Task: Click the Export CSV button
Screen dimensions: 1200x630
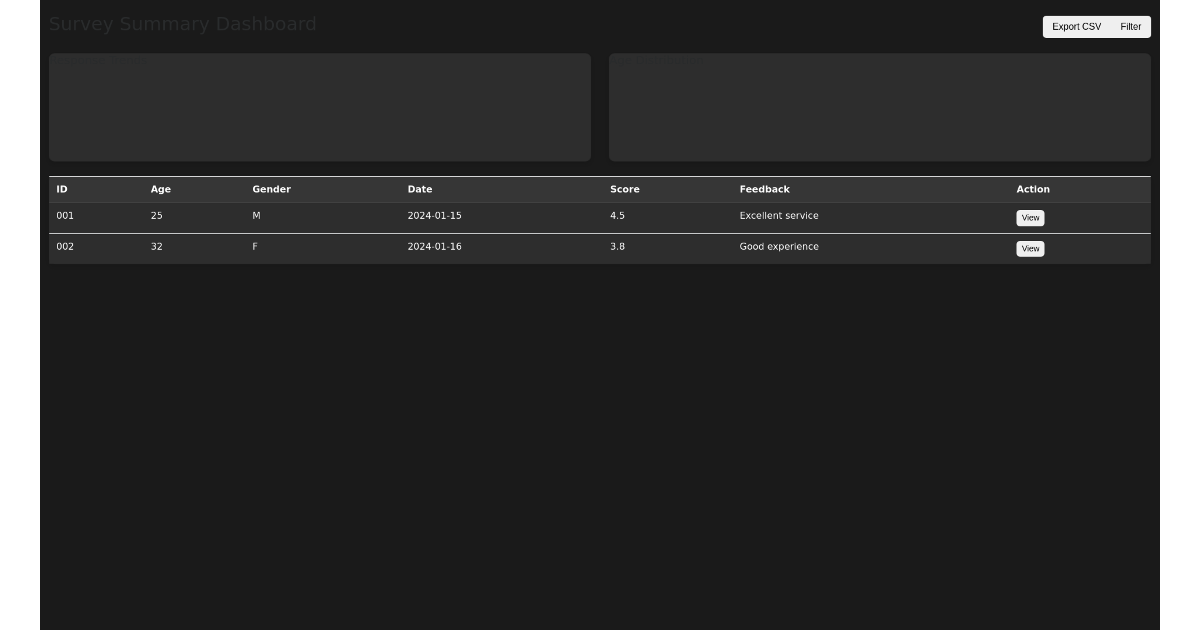Action: point(1075,27)
